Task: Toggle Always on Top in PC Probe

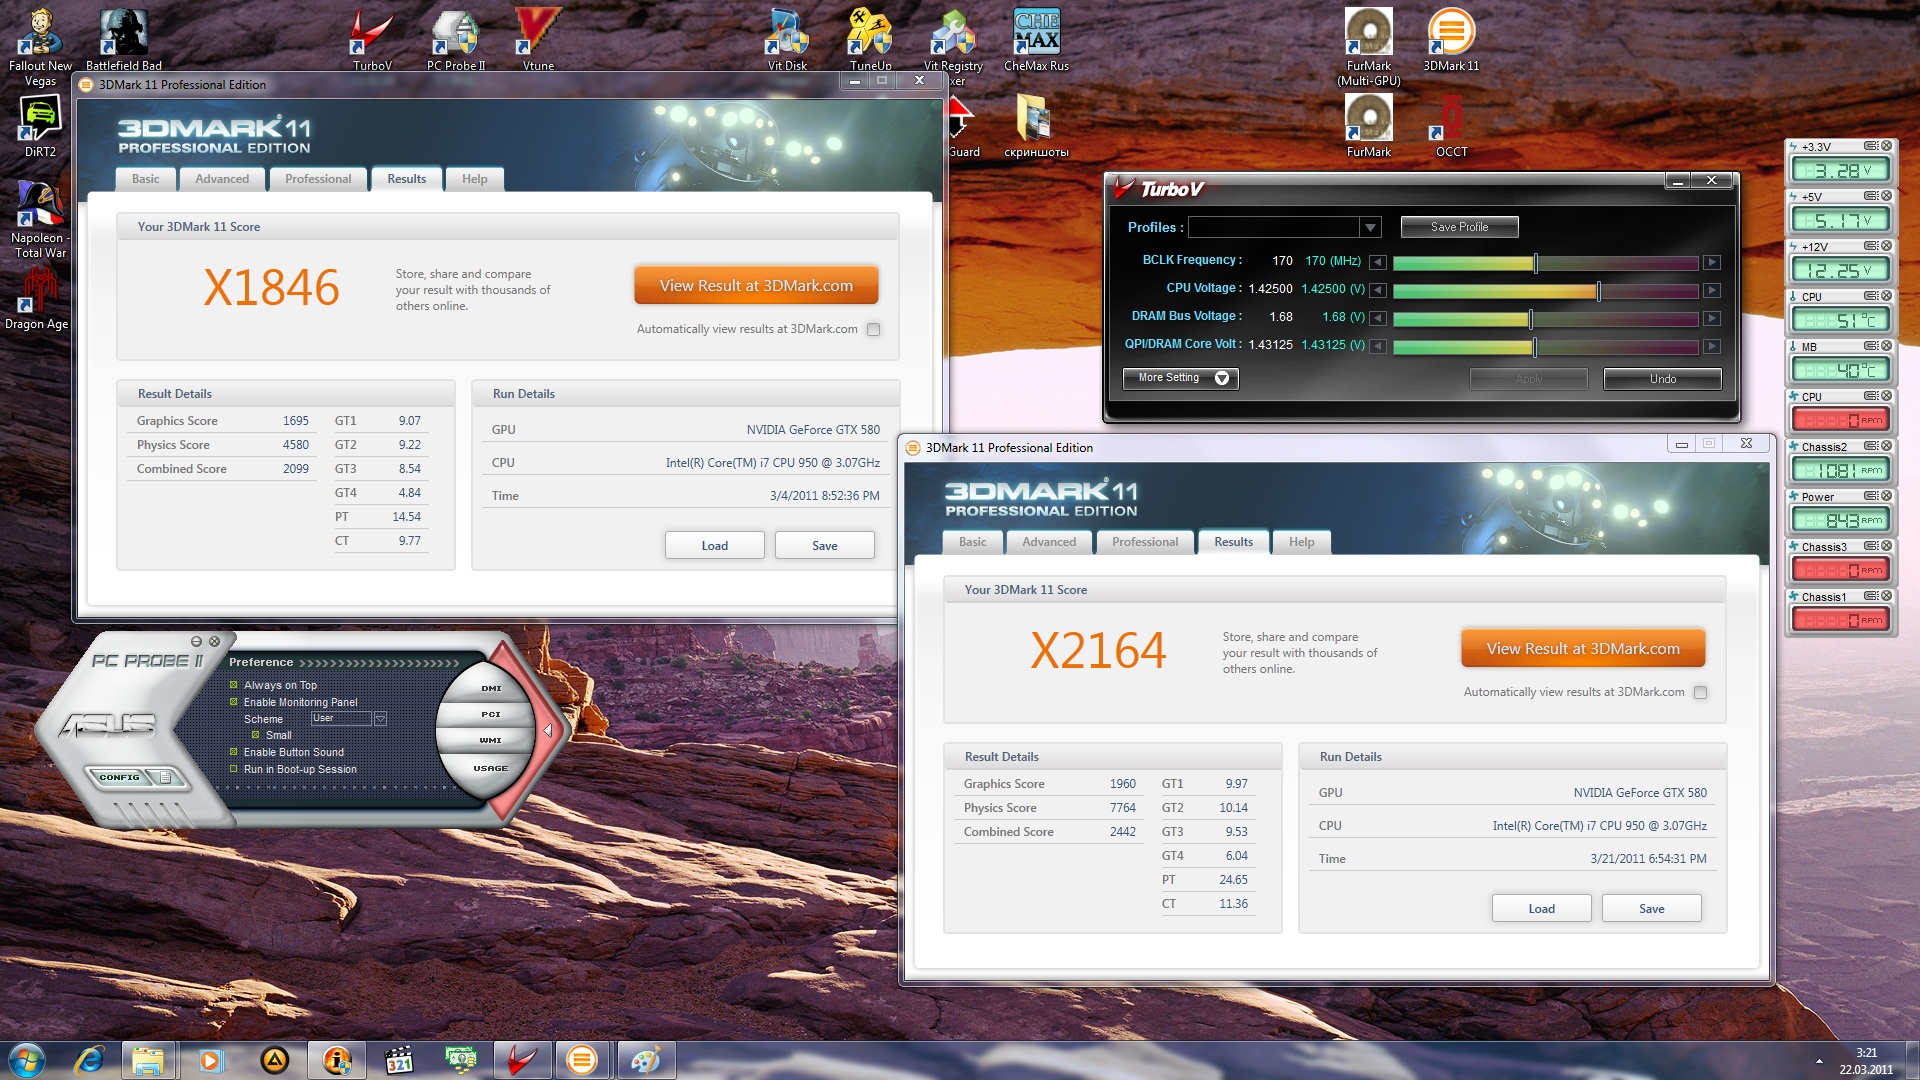Action: (x=234, y=685)
